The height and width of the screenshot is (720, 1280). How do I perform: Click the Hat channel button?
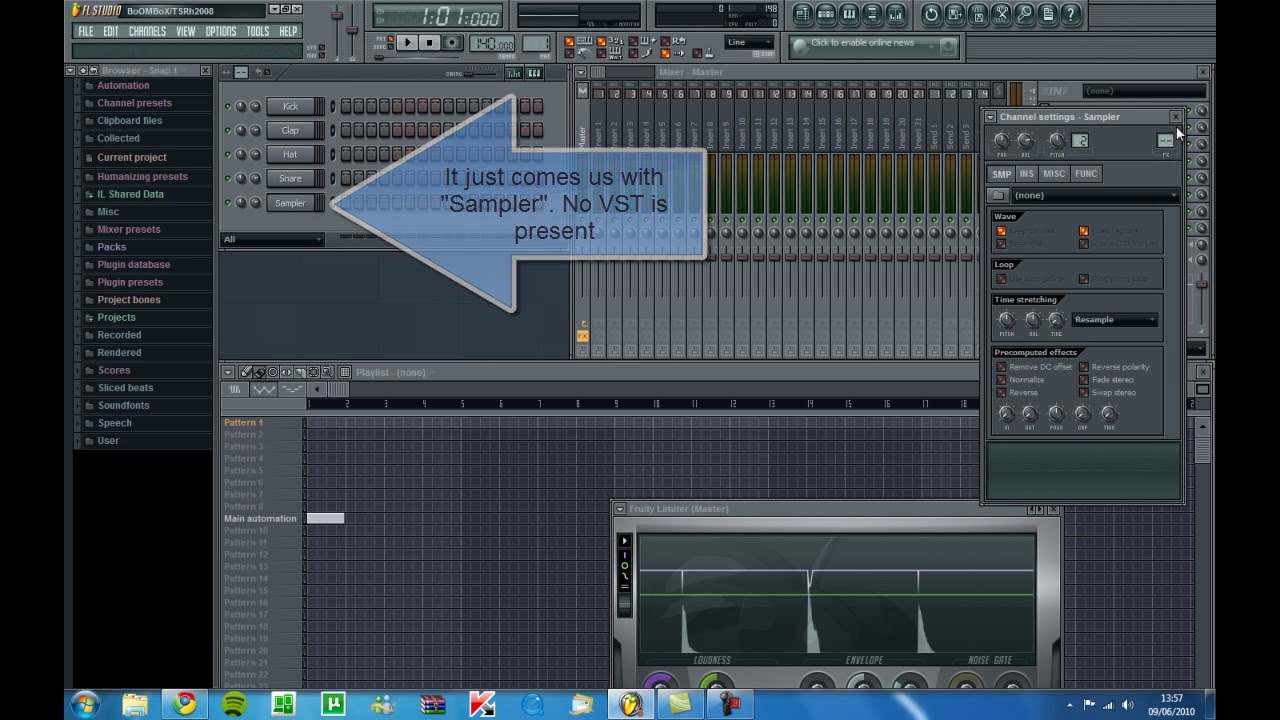(x=290, y=154)
